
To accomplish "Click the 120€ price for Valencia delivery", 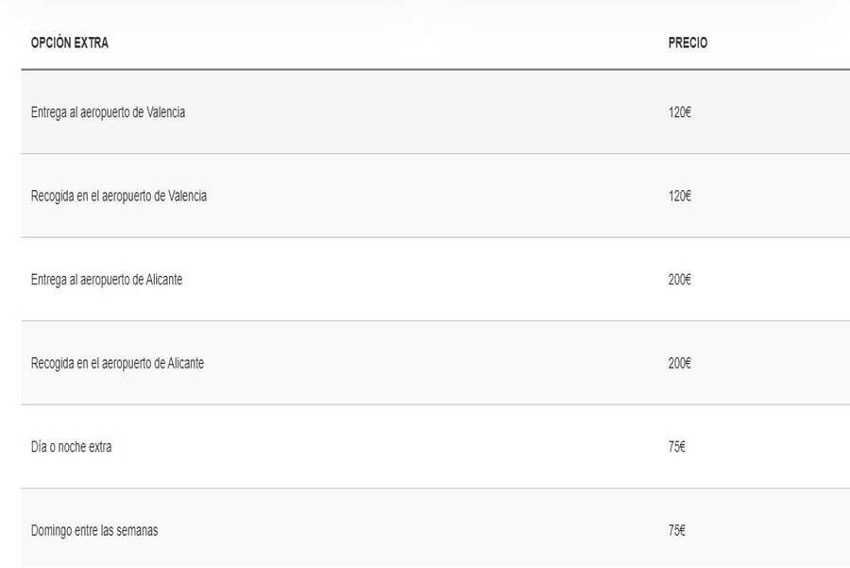I will [x=679, y=112].
